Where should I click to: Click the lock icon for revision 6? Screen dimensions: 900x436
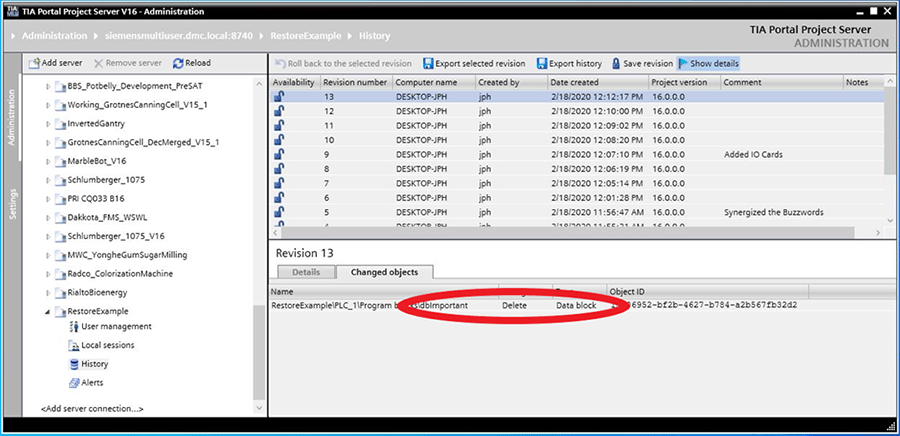point(279,197)
